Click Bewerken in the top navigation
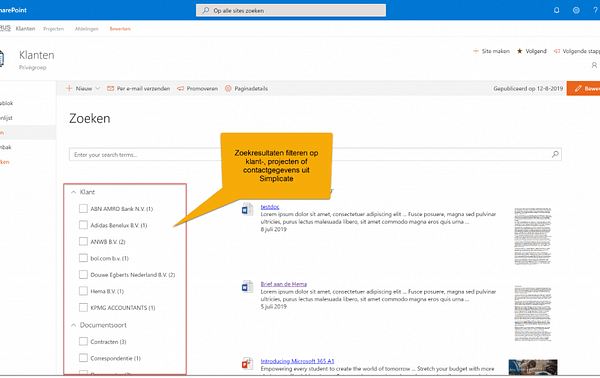 coord(120,29)
